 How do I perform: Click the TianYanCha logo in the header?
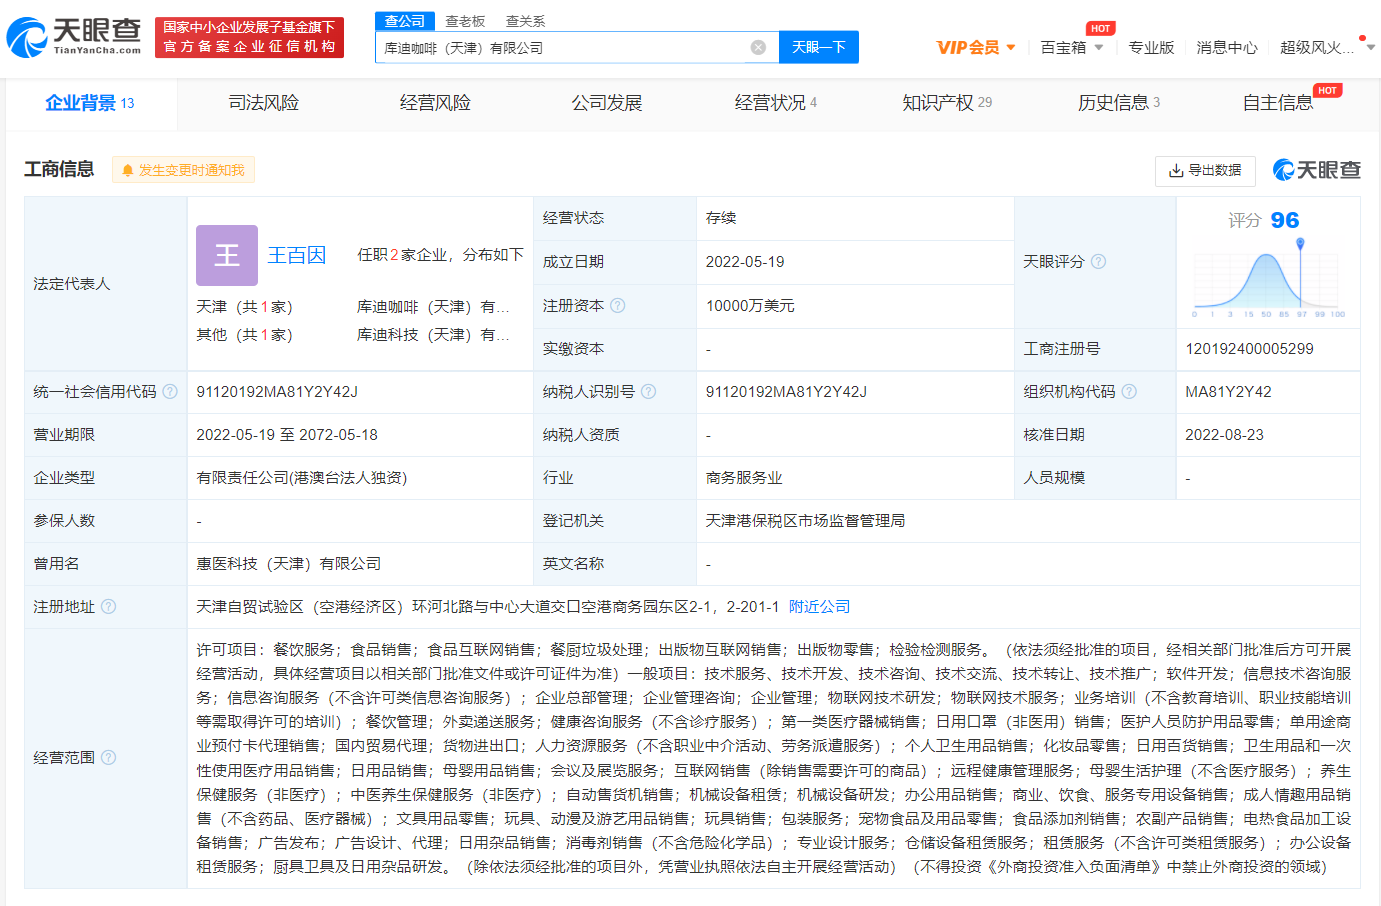click(74, 37)
